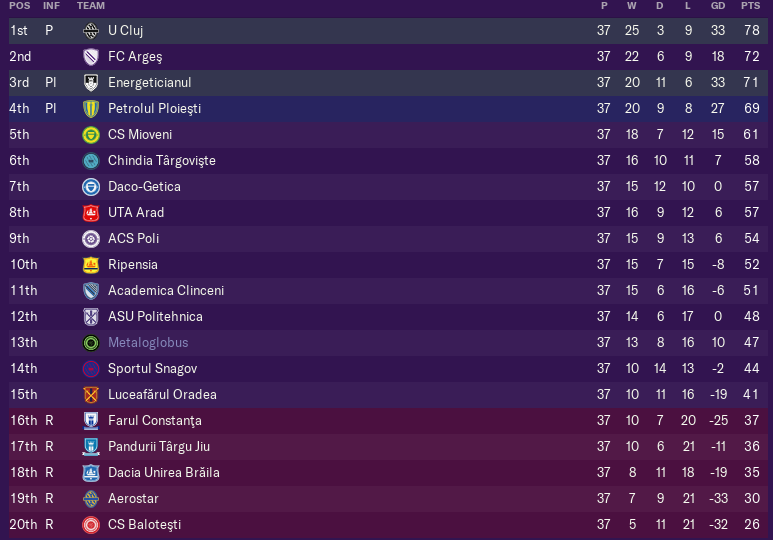Image resolution: width=773 pixels, height=540 pixels.
Task: Click the CS Mioveni green badge
Action: pyautogui.click(x=91, y=135)
